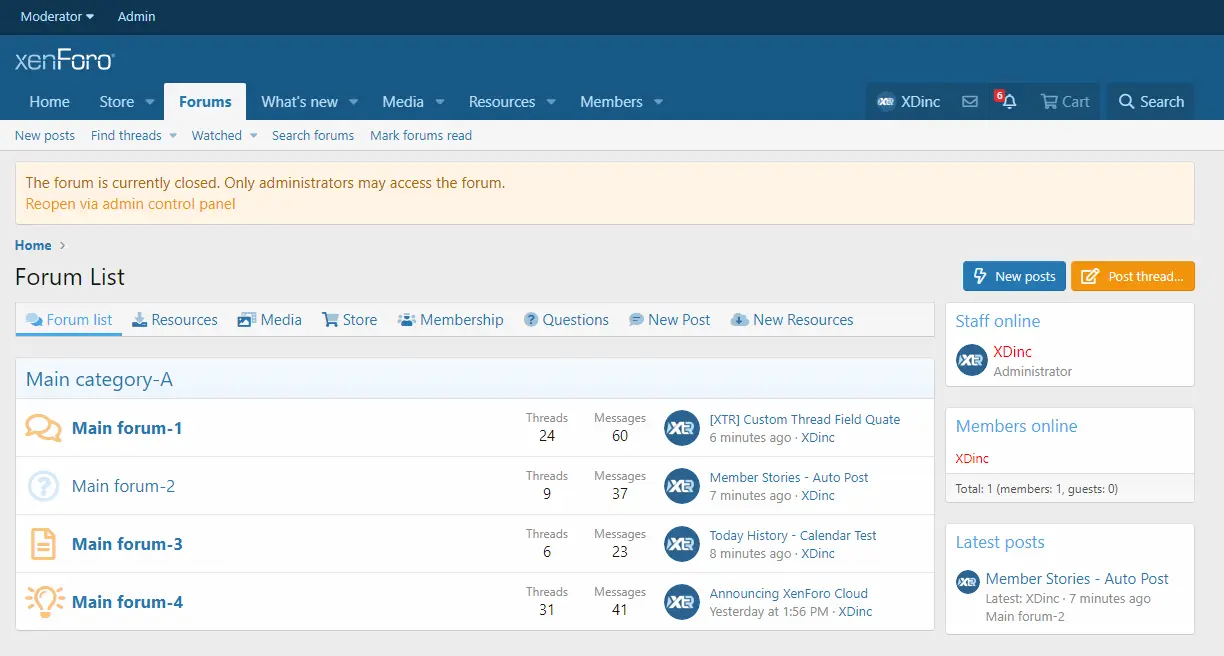Open the Search box in navigation
Viewport: 1224px width, 656px height.
[1150, 101]
